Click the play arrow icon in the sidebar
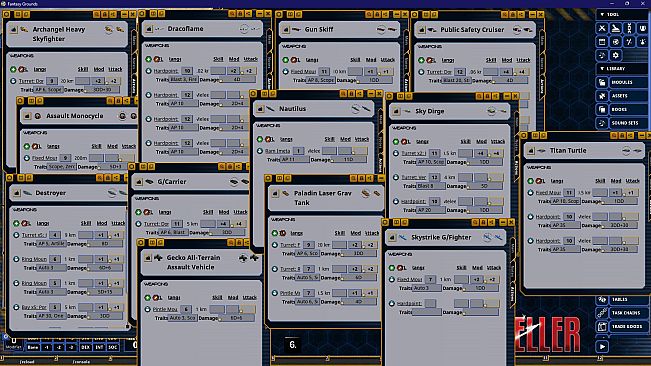The image size is (651, 366). tap(602, 346)
